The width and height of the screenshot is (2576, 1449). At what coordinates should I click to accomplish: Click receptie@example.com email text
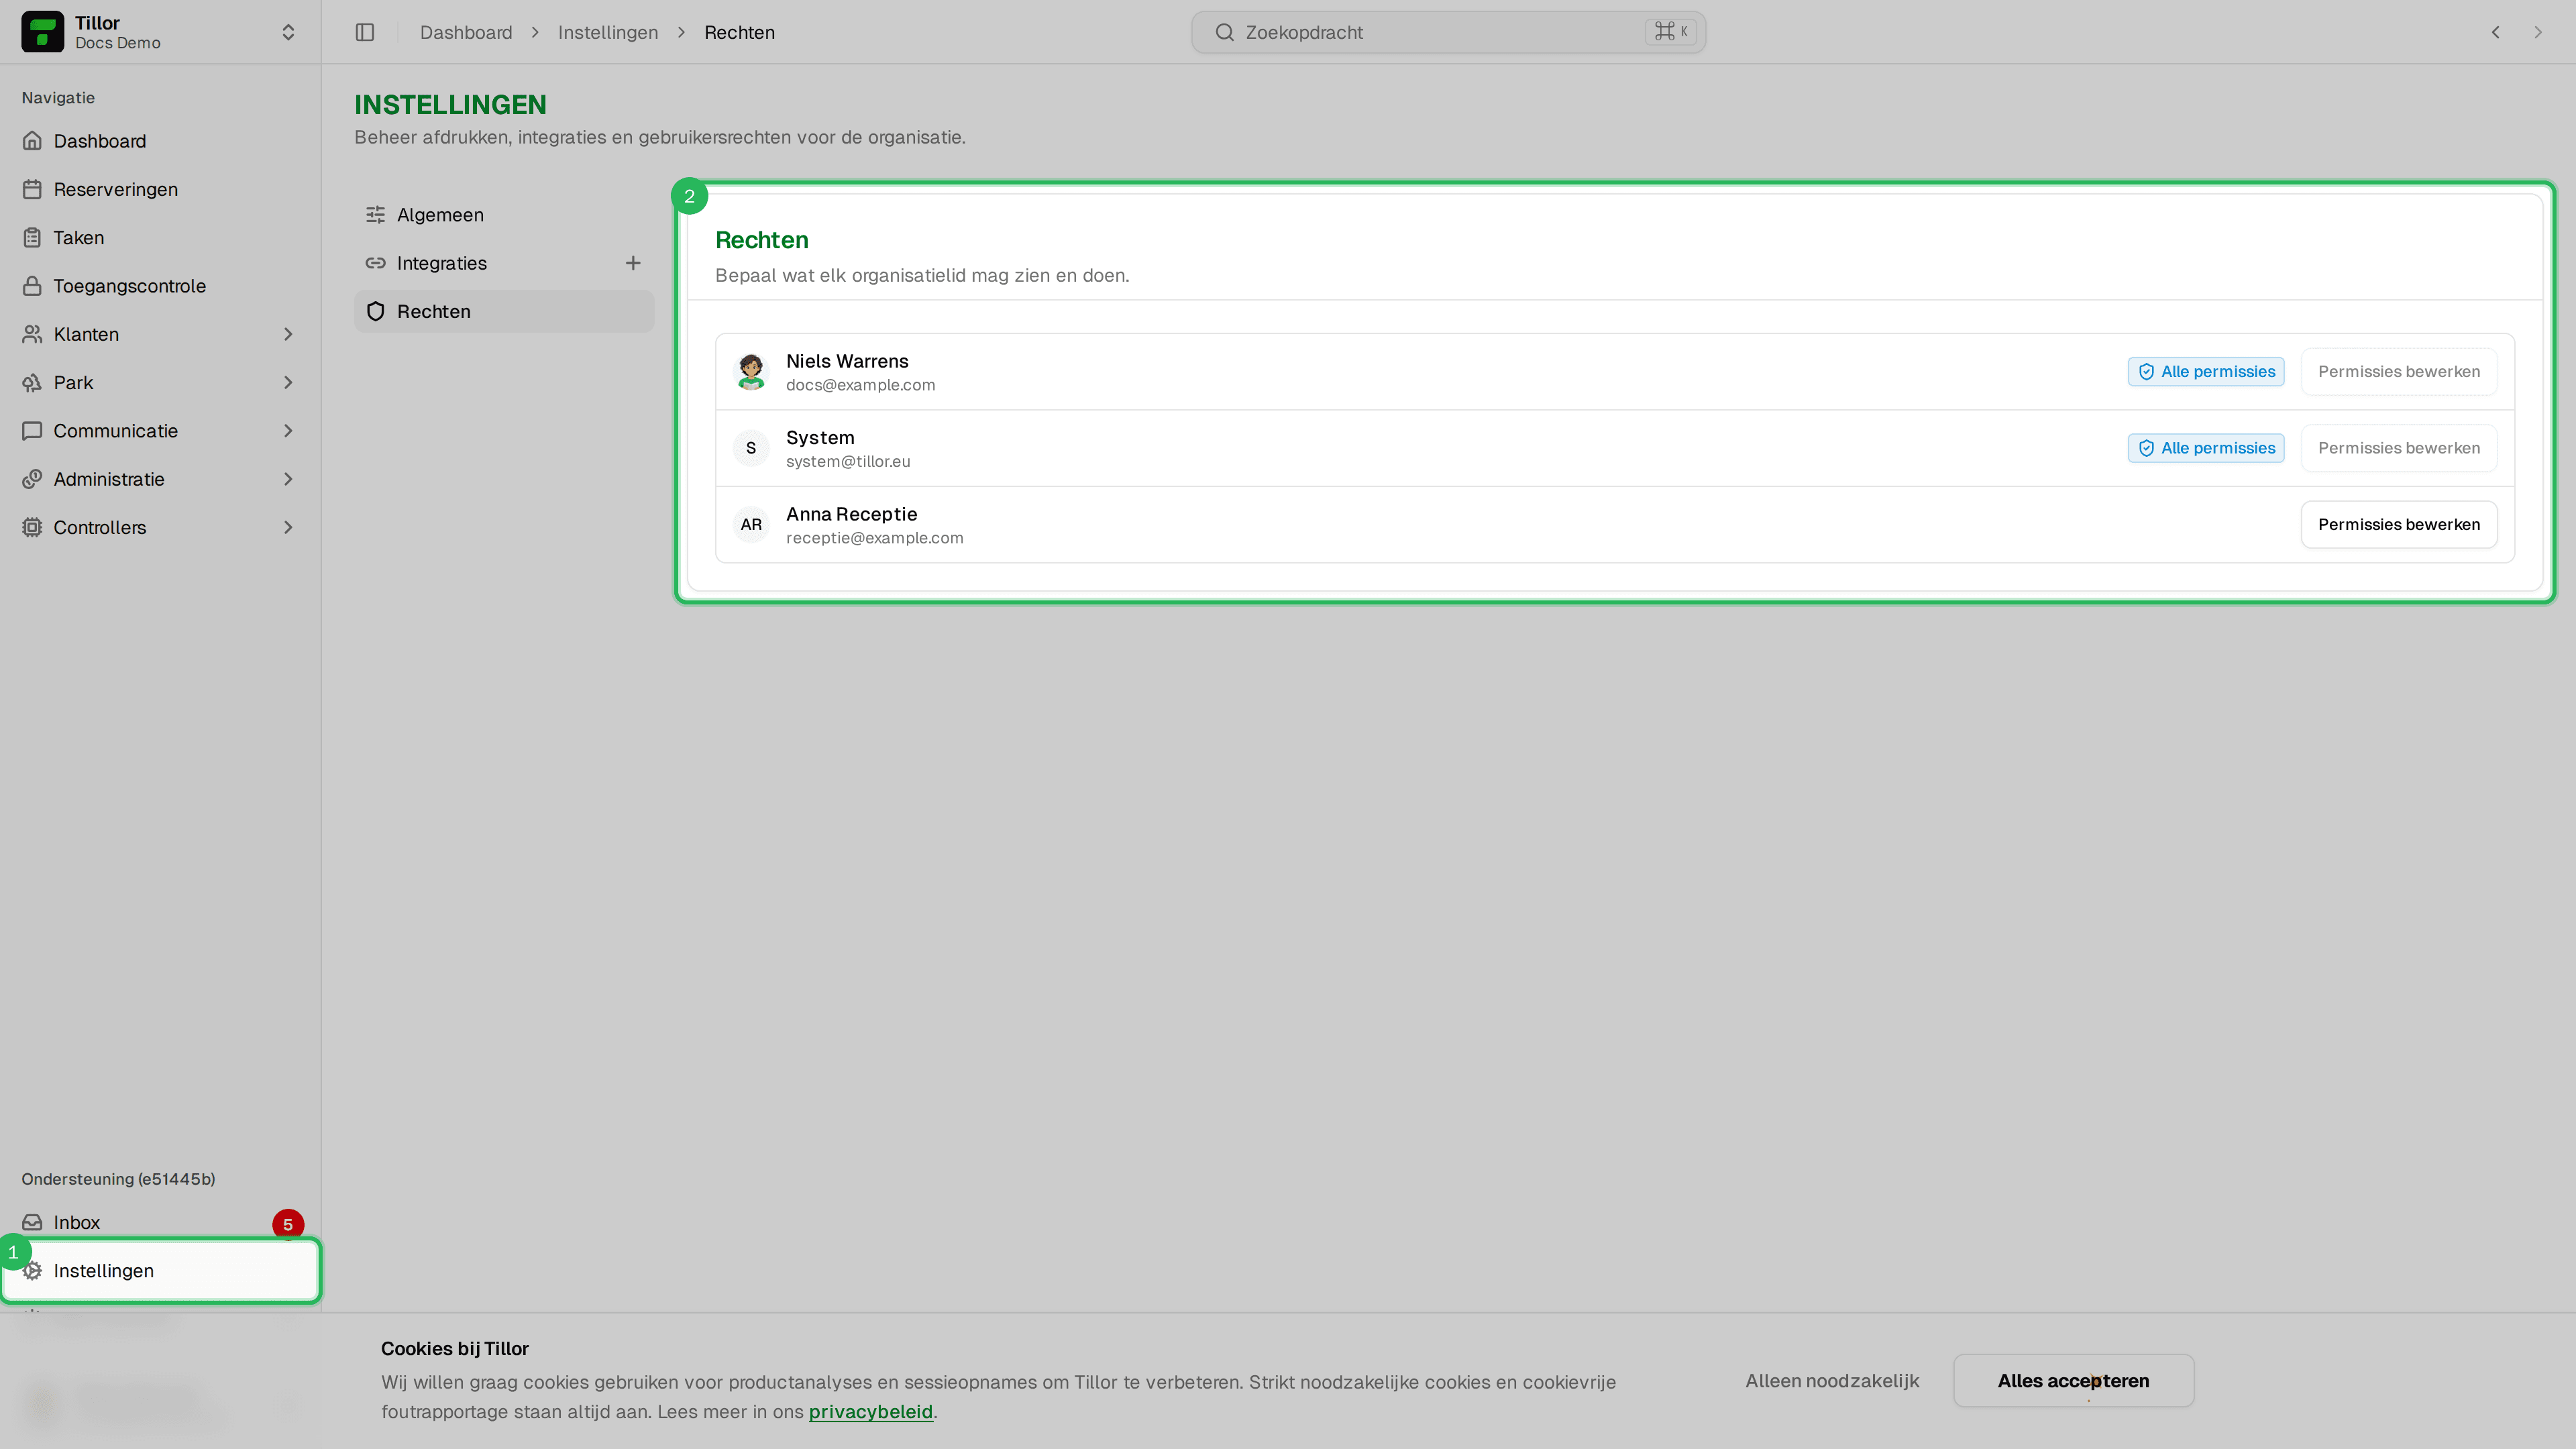(x=874, y=538)
